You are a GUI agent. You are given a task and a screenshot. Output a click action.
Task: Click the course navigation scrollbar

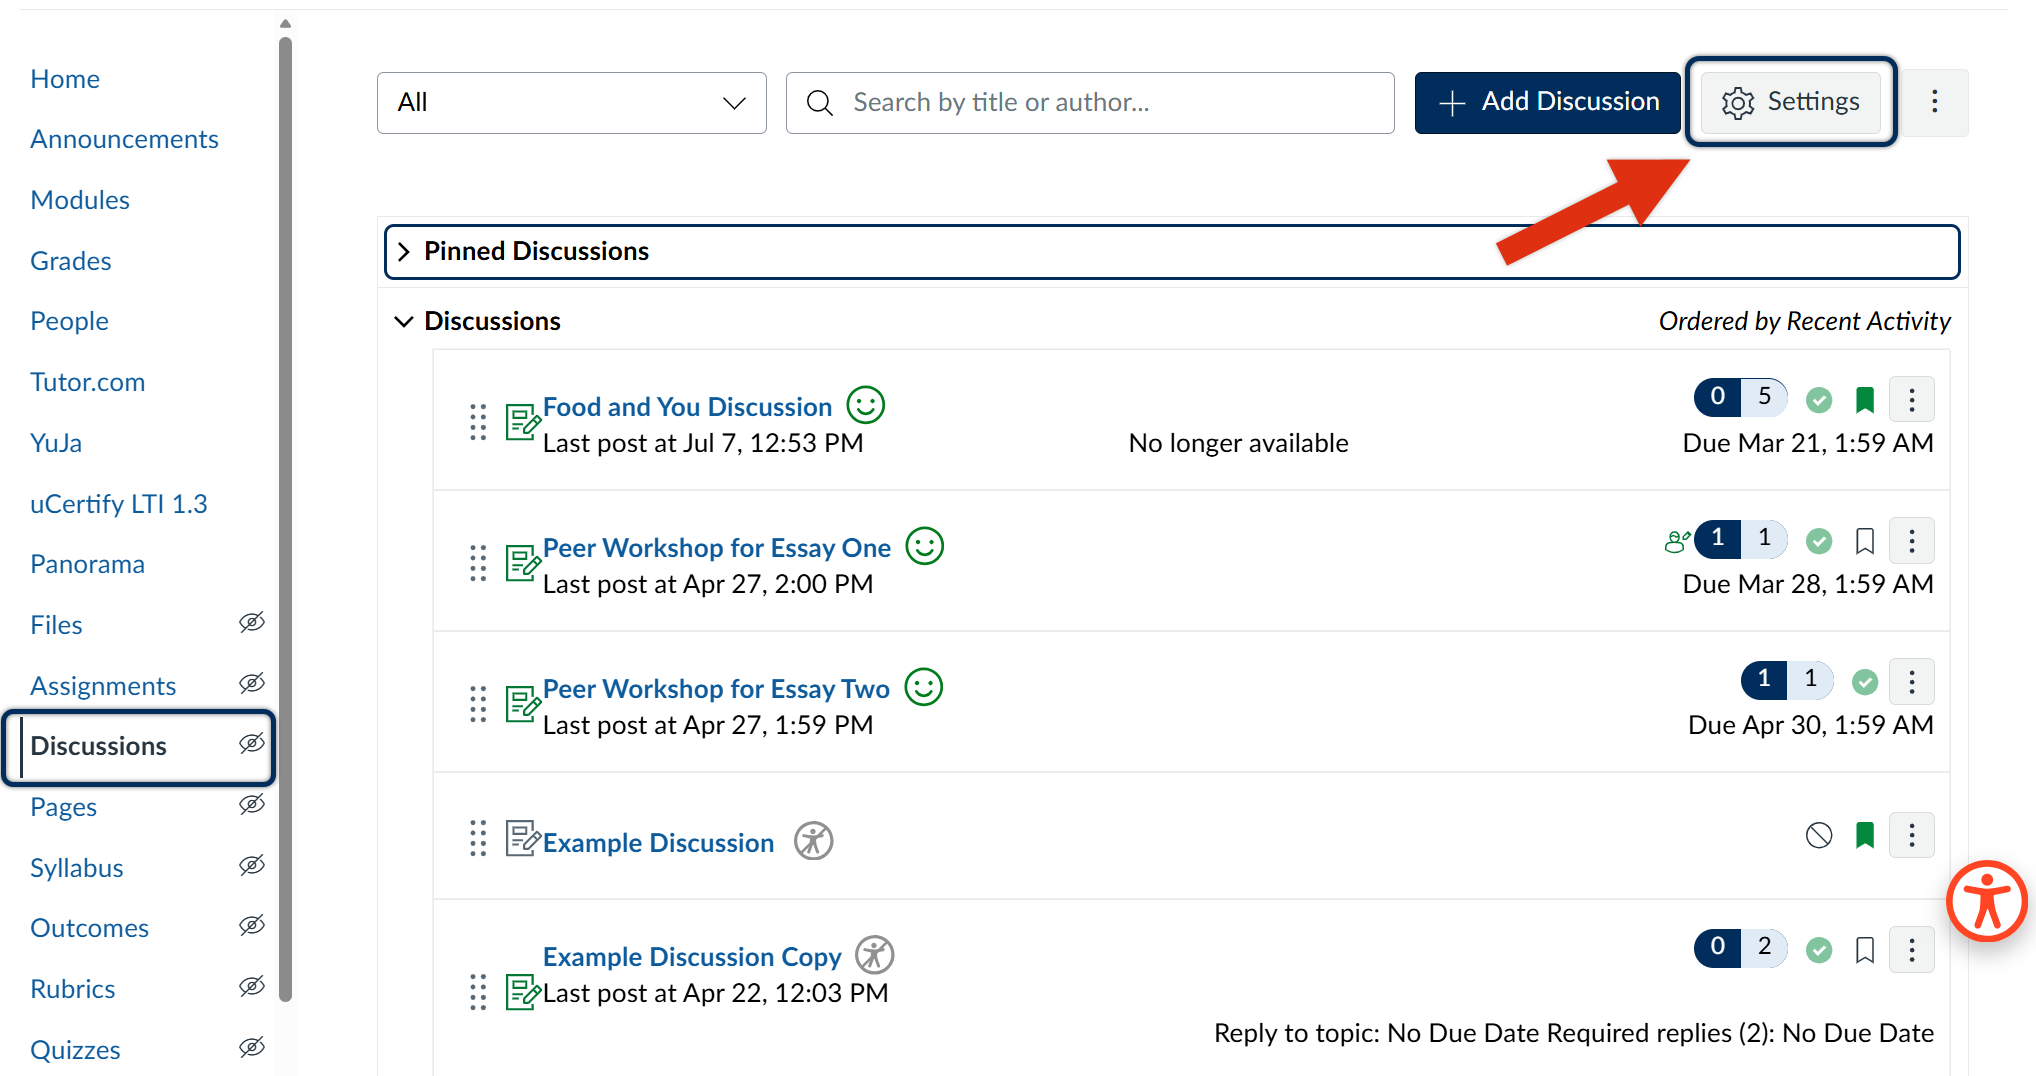pyautogui.click(x=285, y=518)
